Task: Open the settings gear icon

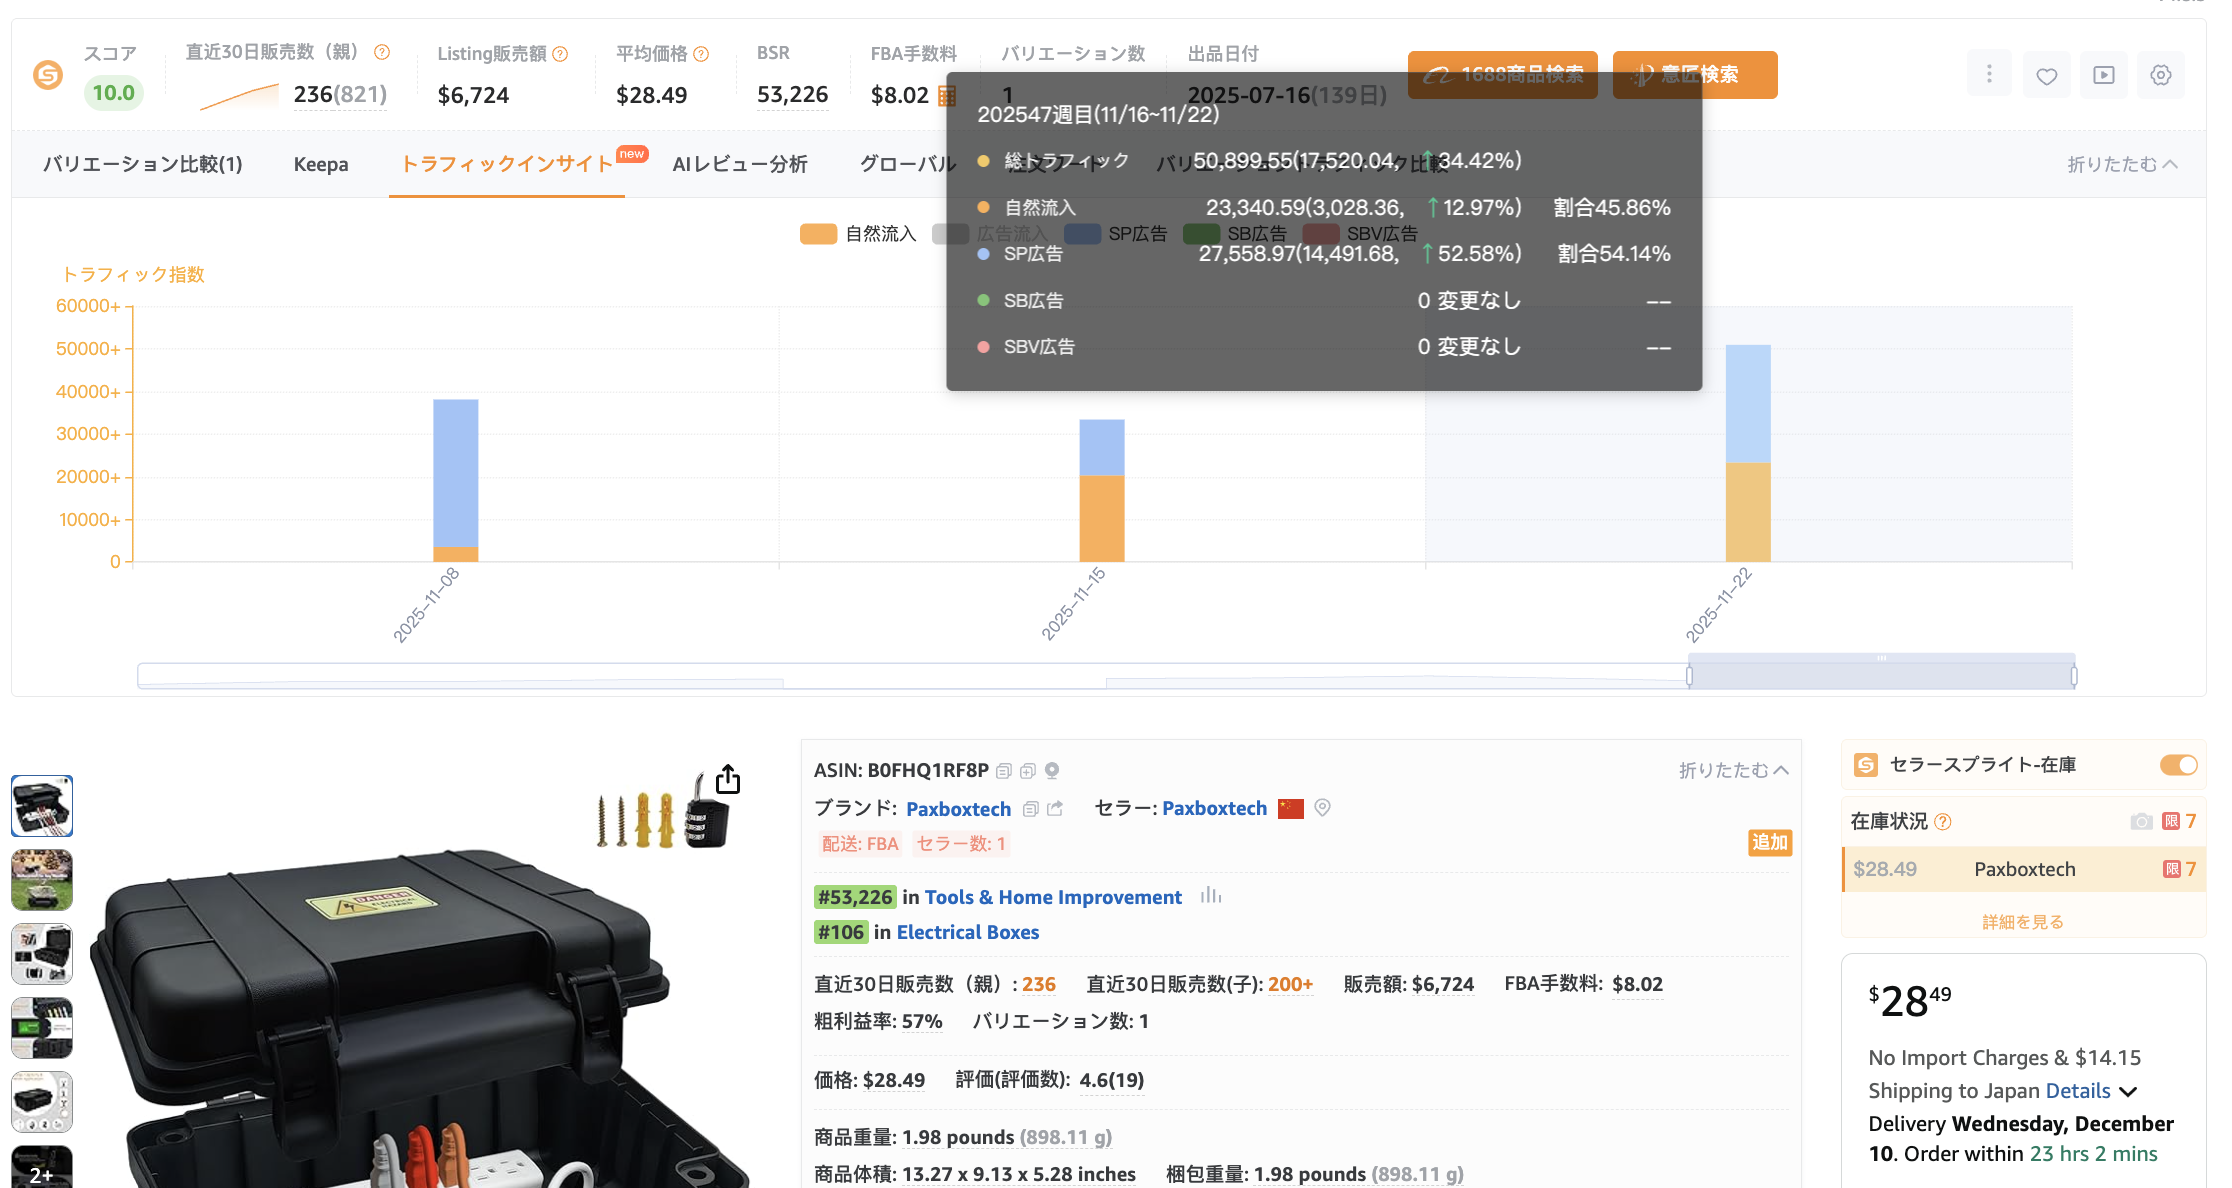Action: pos(2162,74)
